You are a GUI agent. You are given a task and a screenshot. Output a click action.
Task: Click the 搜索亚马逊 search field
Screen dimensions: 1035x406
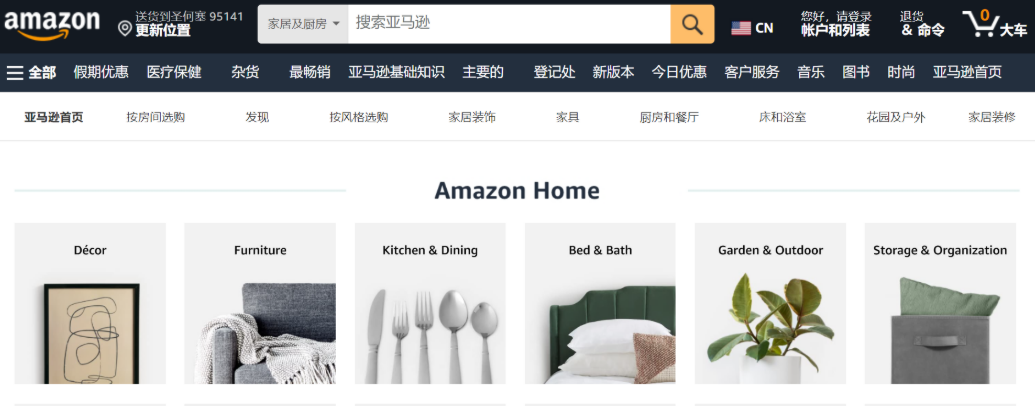509,24
